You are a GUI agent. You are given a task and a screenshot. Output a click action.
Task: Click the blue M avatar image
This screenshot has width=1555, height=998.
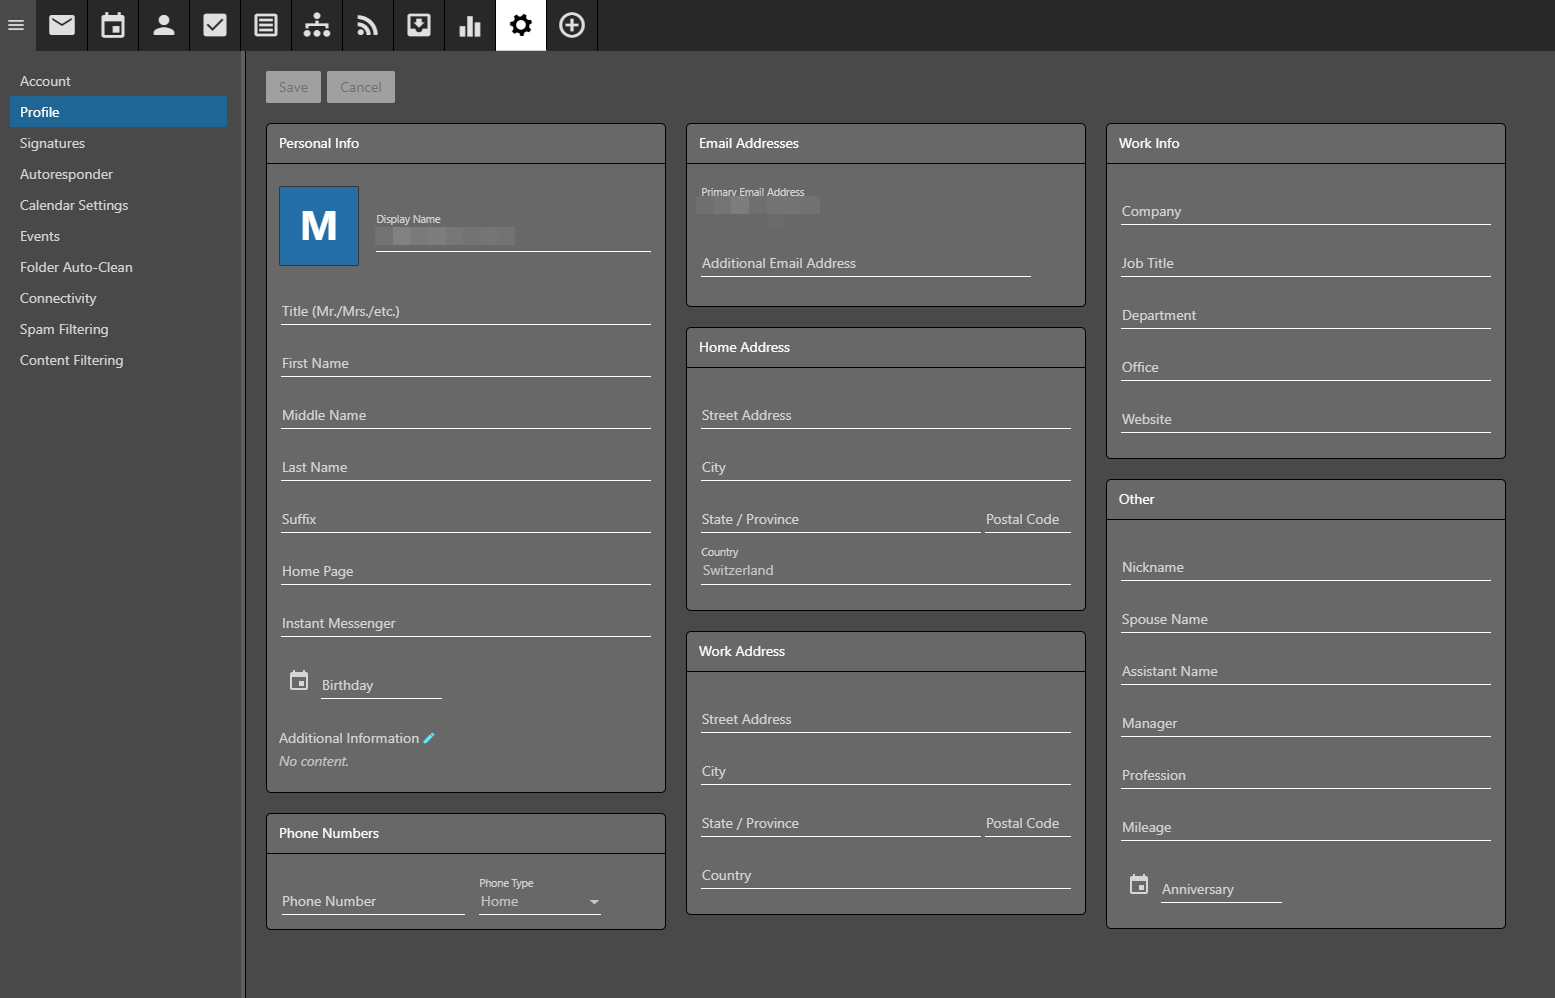point(319,226)
